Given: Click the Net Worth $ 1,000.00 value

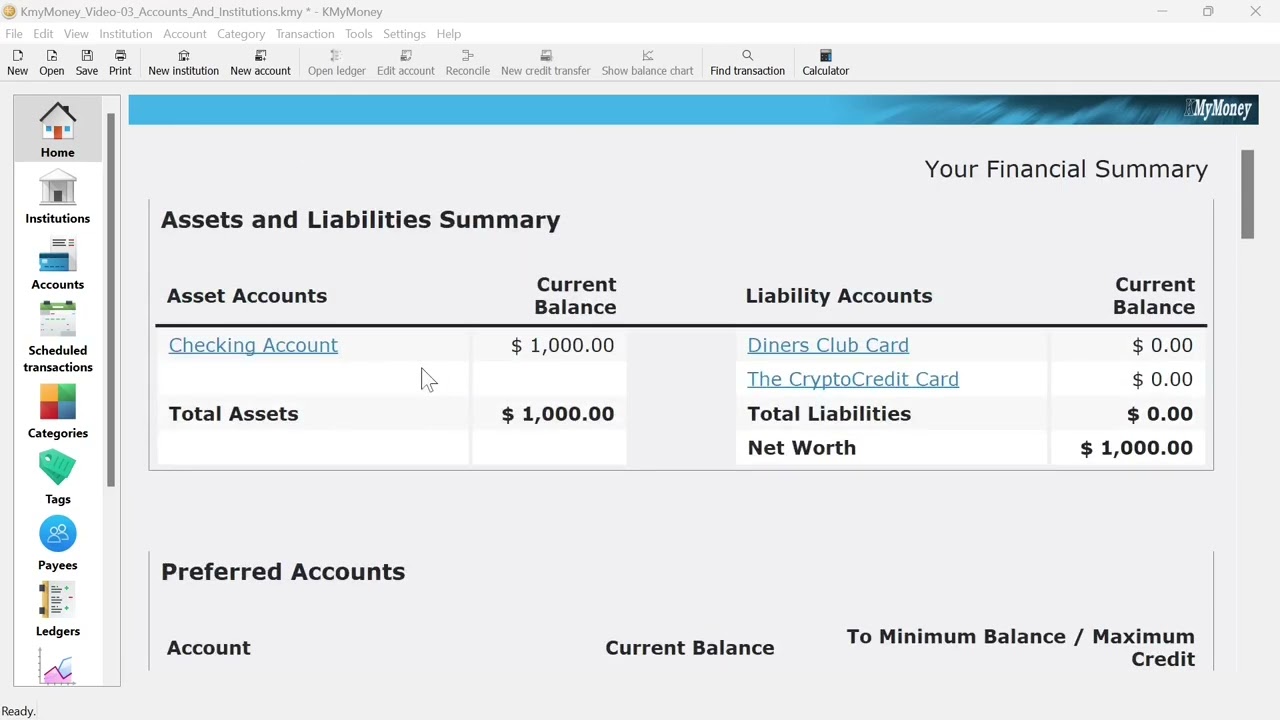Looking at the screenshot, I should (1136, 448).
